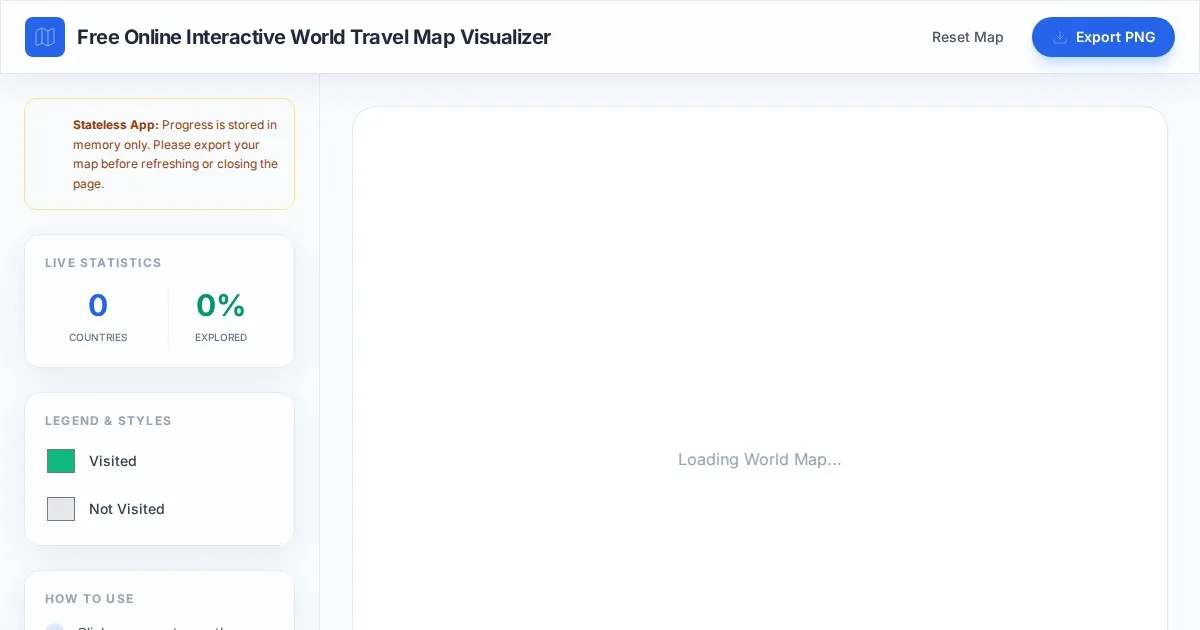Image resolution: width=1200 pixels, height=630 pixels.
Task: Click the Loading World Map placeholder text
Action: pyautogui.click(x=759, y=459)
